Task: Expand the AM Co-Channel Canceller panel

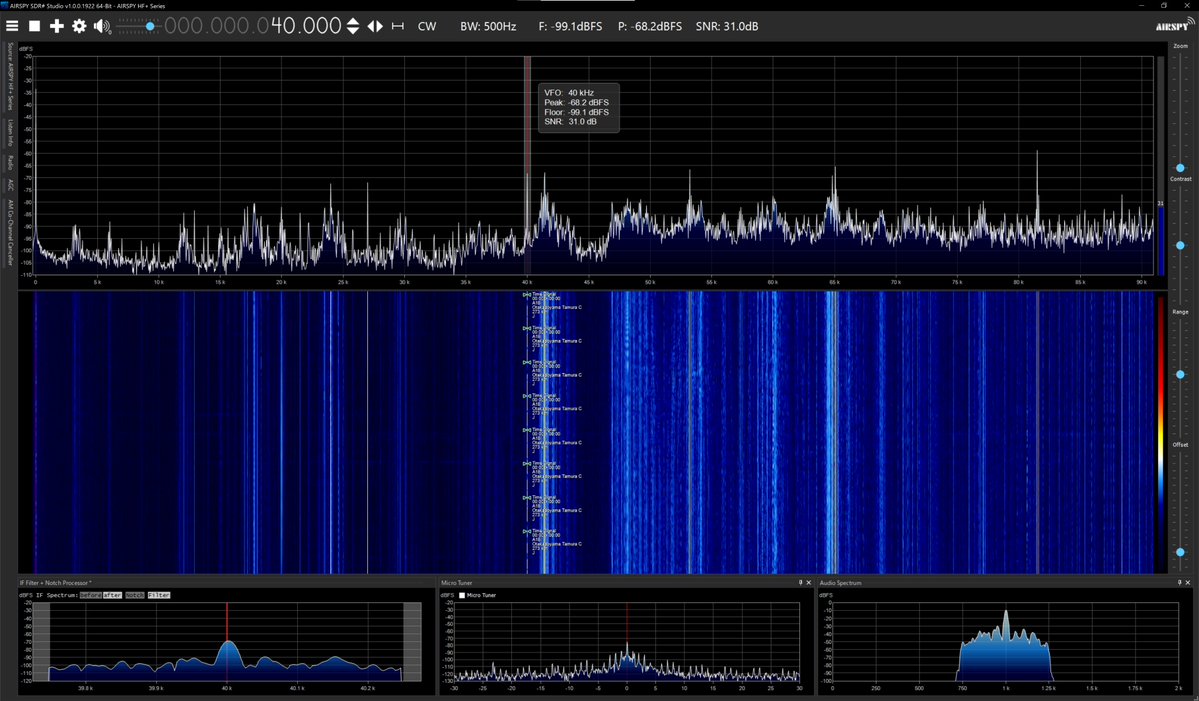Action: pyautogui.click(x=7, y=232)
